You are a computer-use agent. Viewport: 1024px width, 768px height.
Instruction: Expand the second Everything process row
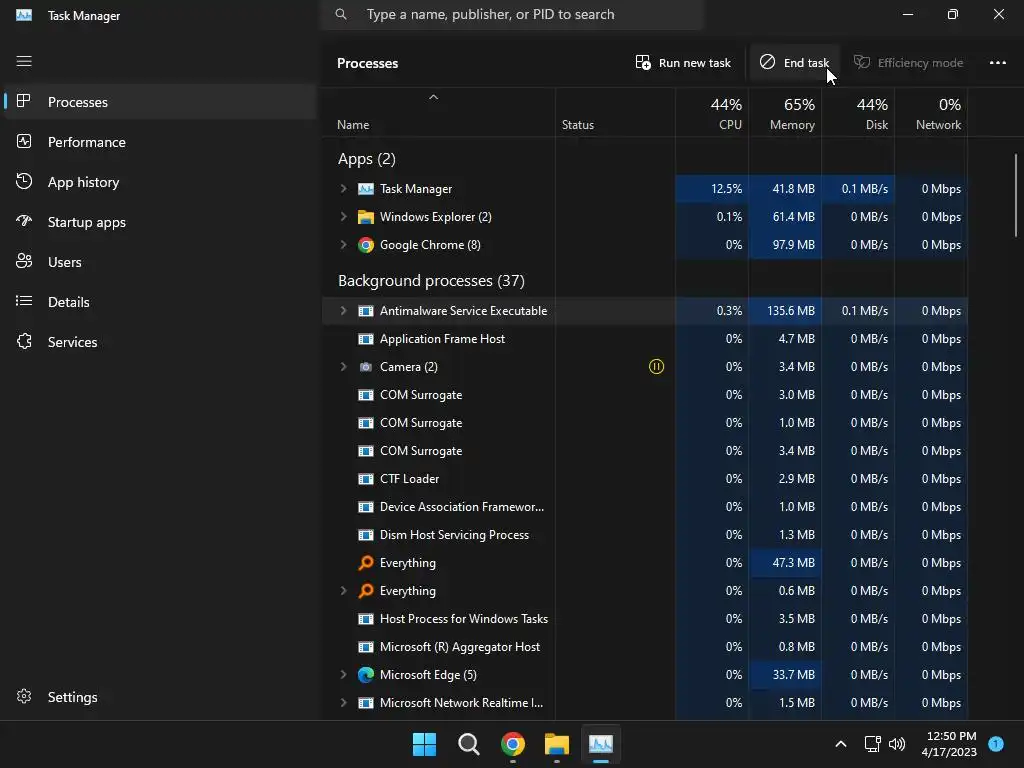(x=344, y=591)
